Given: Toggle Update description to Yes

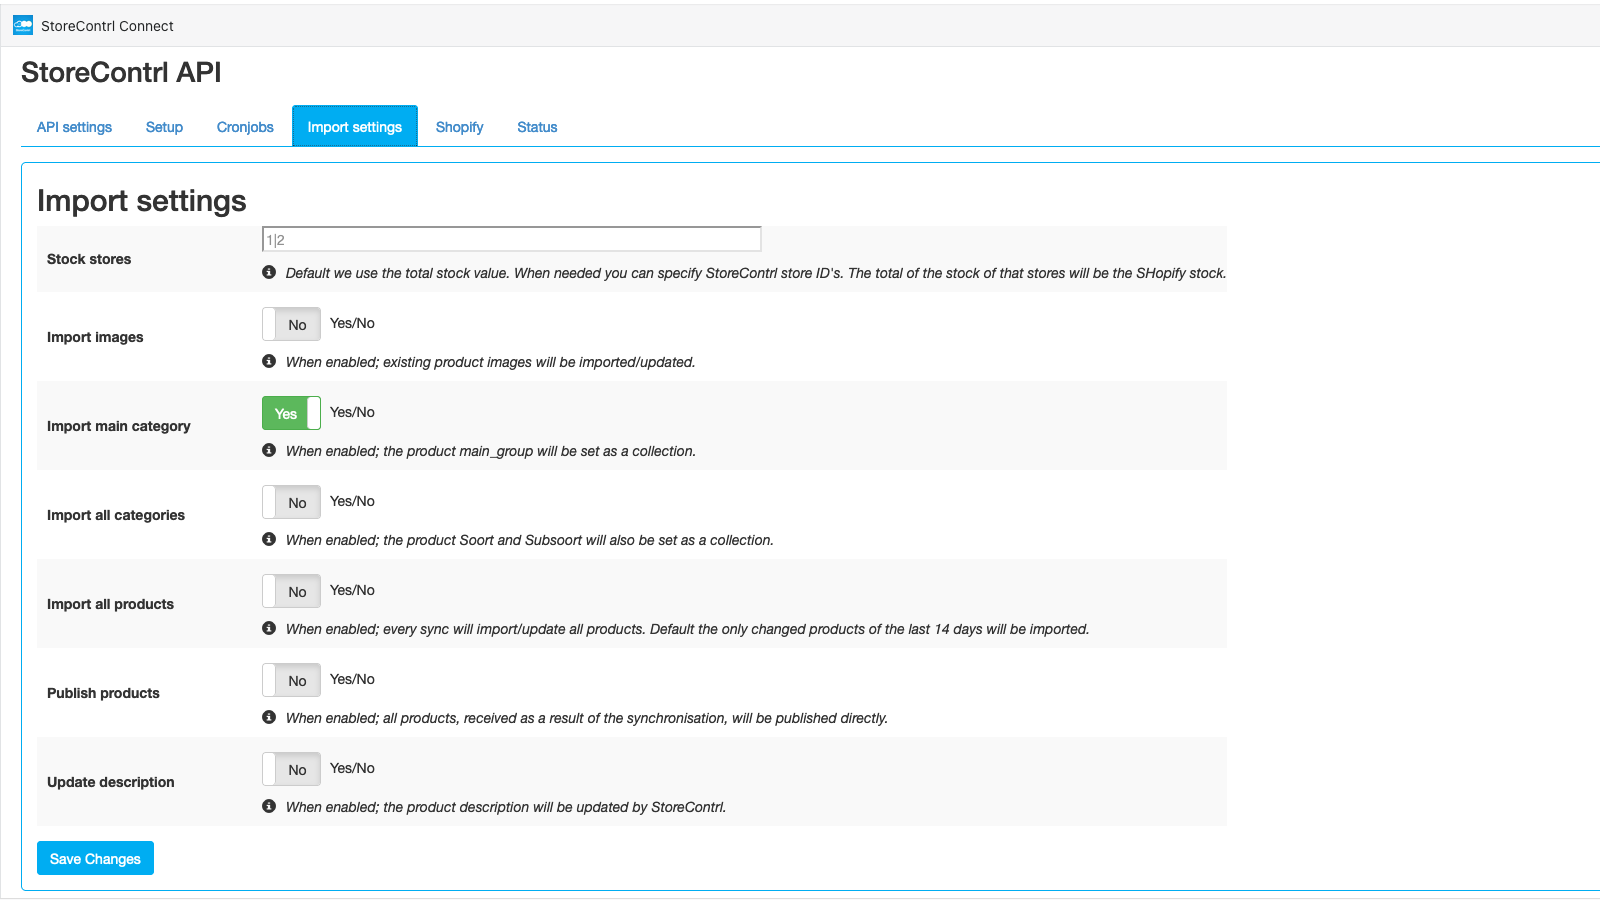Looking at the screenshot, I should tap(291, 769).
